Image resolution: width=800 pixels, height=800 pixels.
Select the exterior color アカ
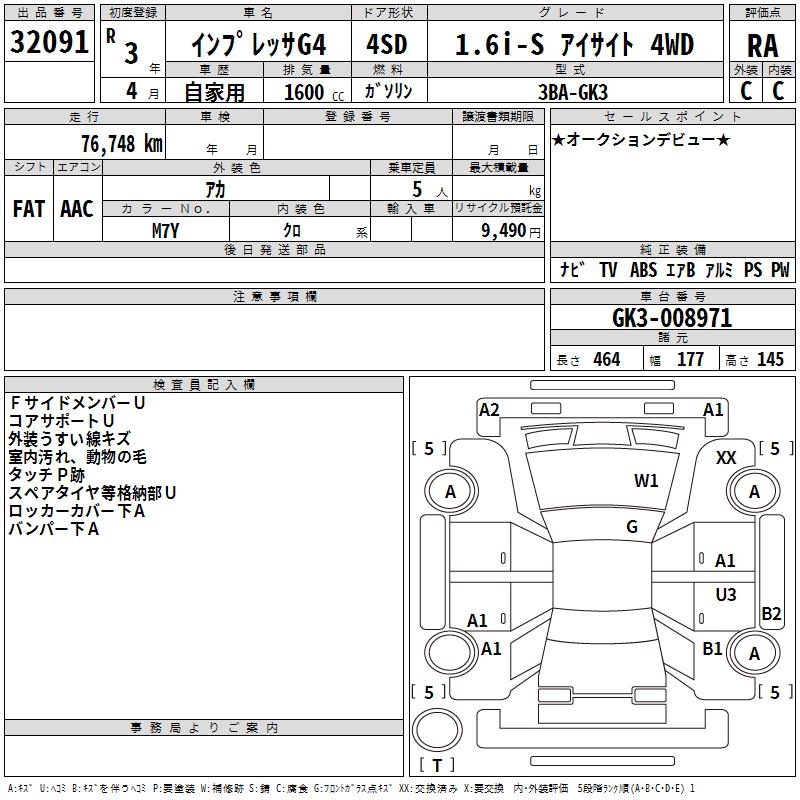pos(215,190)
